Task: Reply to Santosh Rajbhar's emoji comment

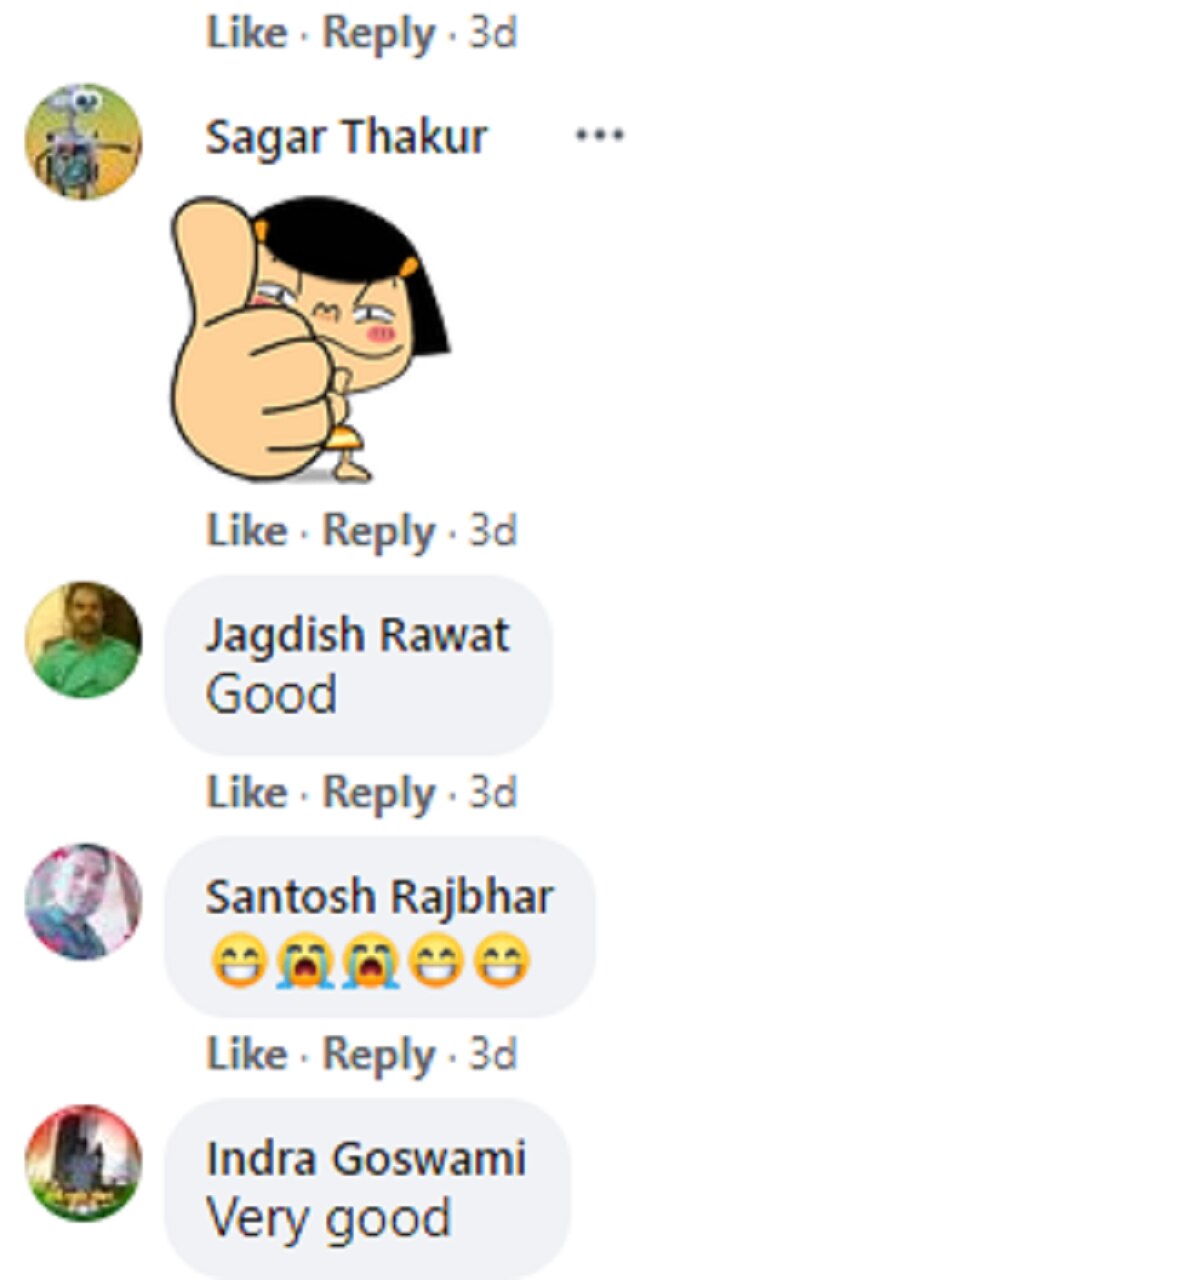Action: pyautogui.click(x=379, y=1056)
